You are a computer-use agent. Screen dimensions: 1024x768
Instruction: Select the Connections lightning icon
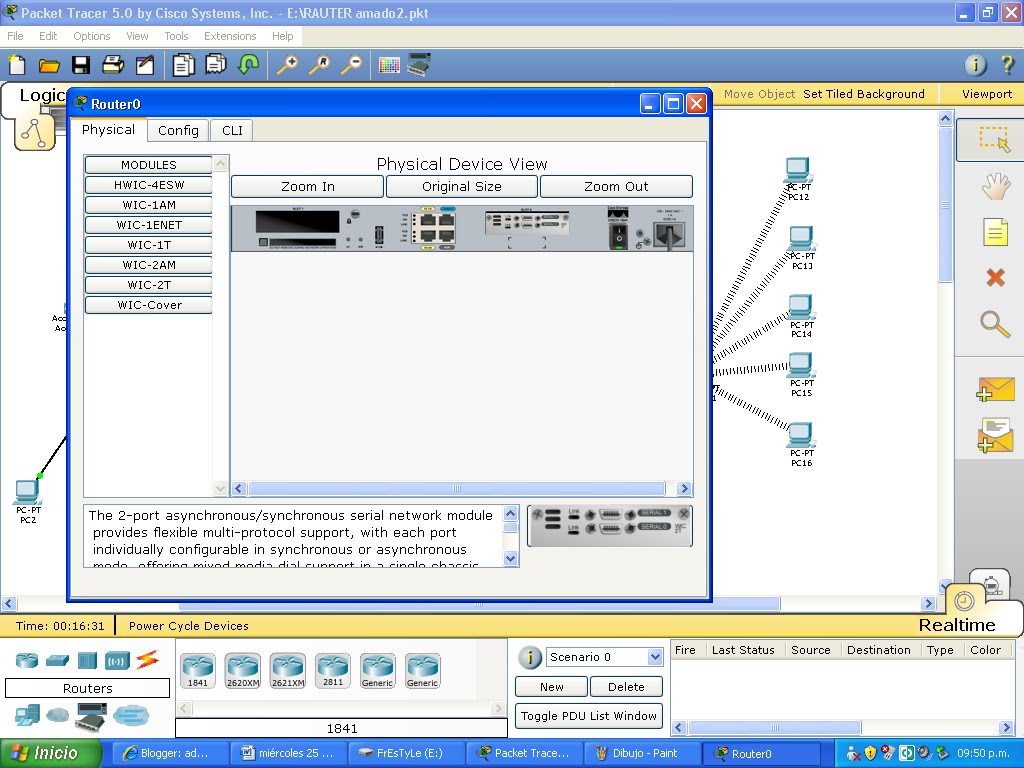tap(148, 660)
